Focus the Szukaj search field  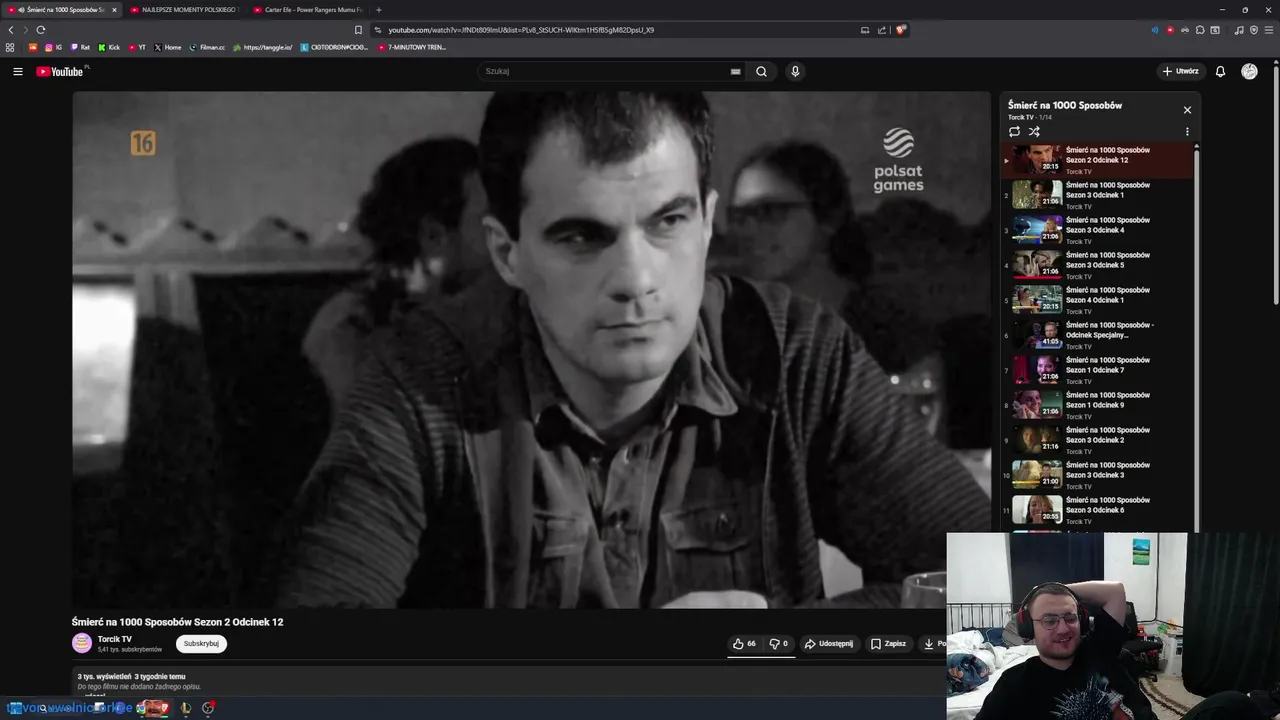click(605, 71)
